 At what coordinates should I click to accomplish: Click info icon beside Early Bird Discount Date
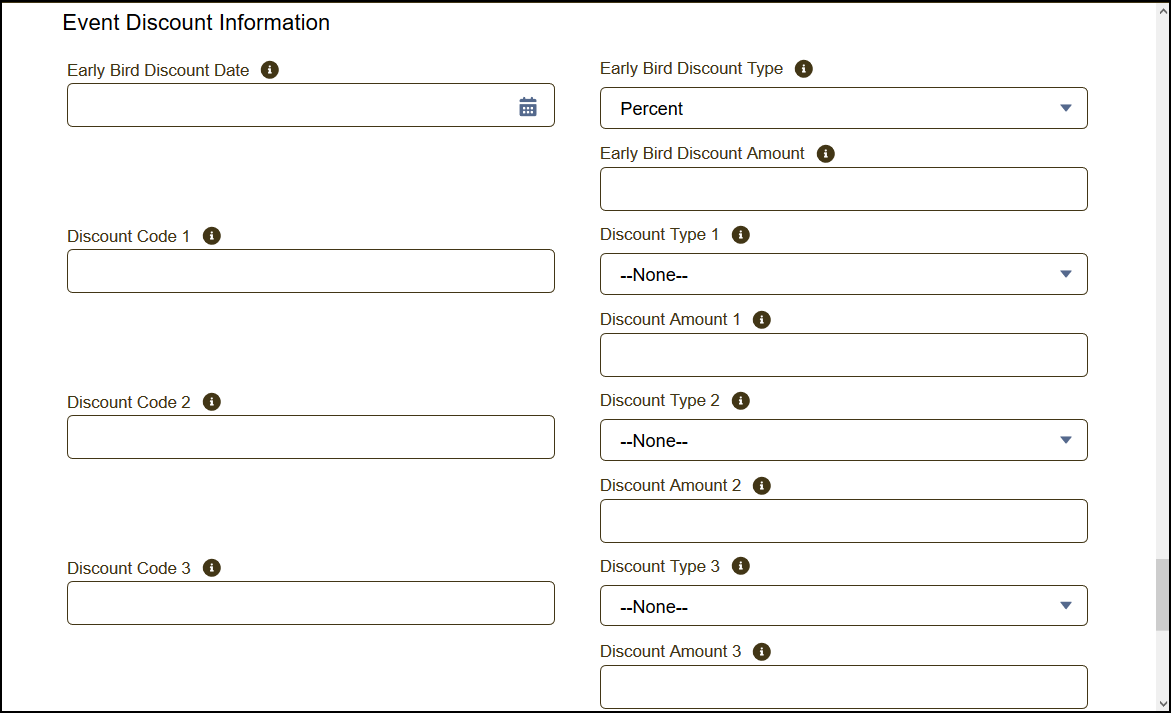[x=269, y=70]
